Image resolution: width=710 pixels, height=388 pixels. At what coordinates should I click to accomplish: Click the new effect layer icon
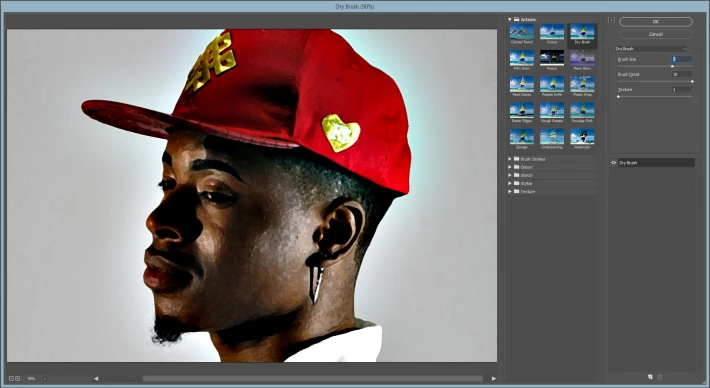[650, 377]
